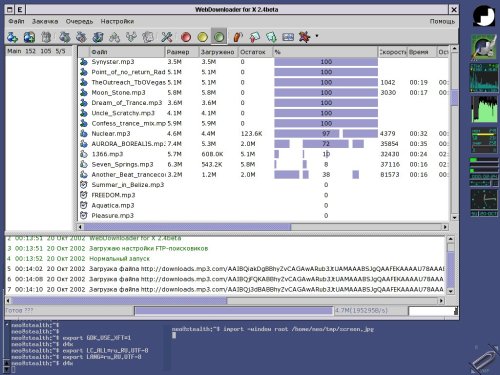Click the empty field ending the status bar
The height and width of the screenshot is (375, 500).
point(432,311)
